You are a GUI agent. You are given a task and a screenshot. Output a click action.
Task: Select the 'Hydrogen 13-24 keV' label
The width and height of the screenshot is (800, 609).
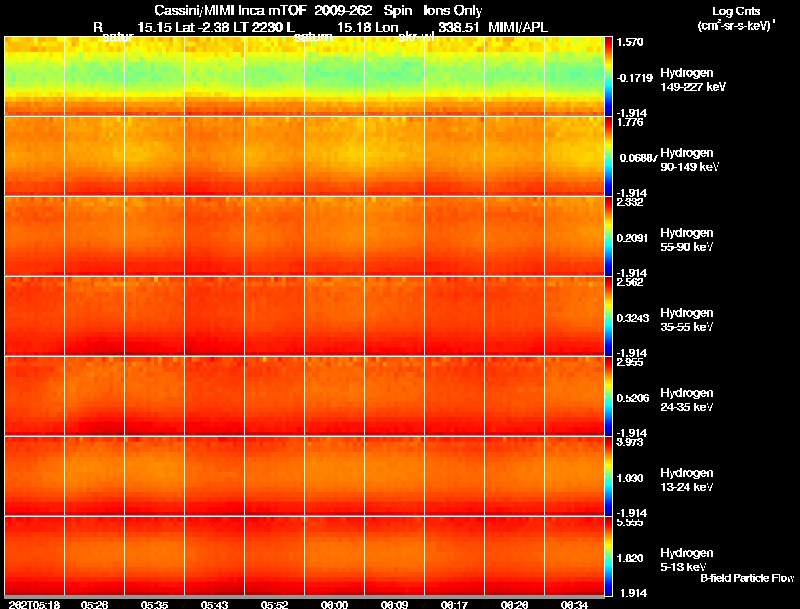[x=687, y=480]
